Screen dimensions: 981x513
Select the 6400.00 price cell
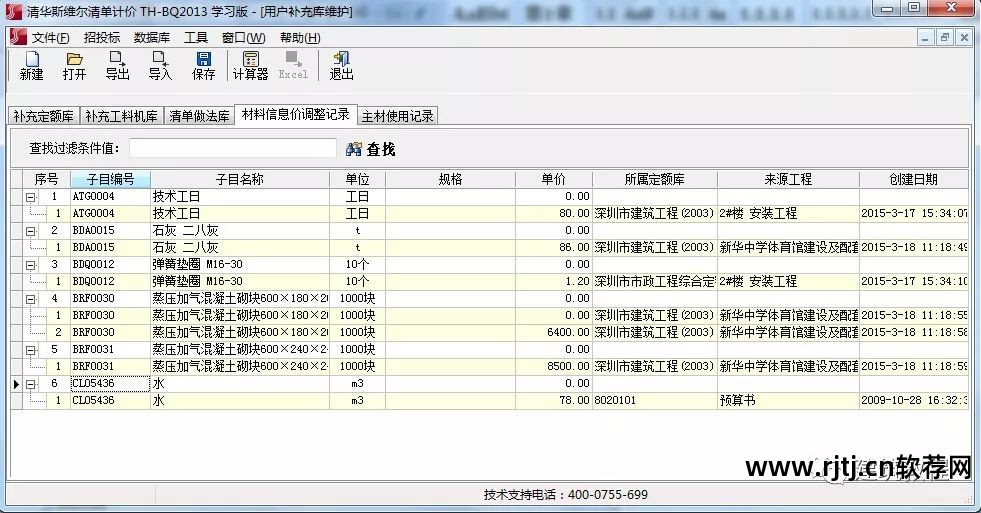tap(554, 332)
